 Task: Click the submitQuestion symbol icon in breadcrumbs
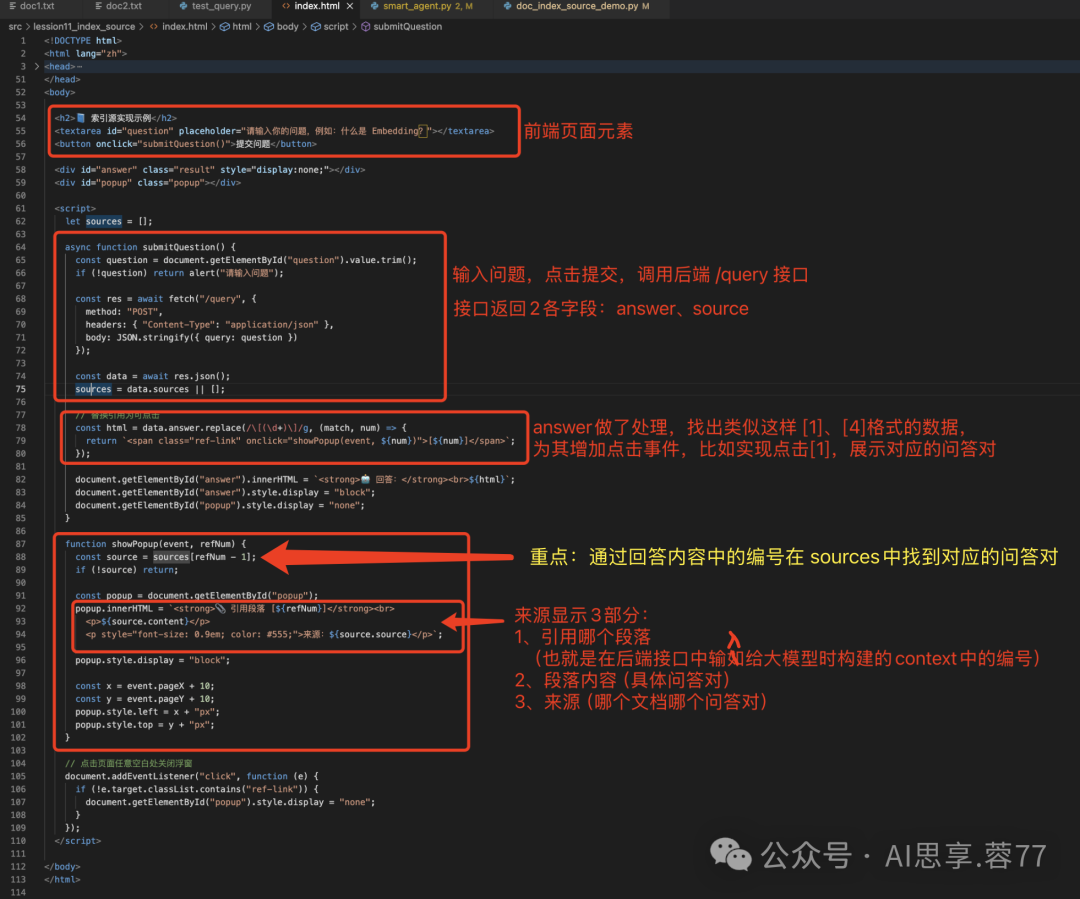(x=364, y=26)
